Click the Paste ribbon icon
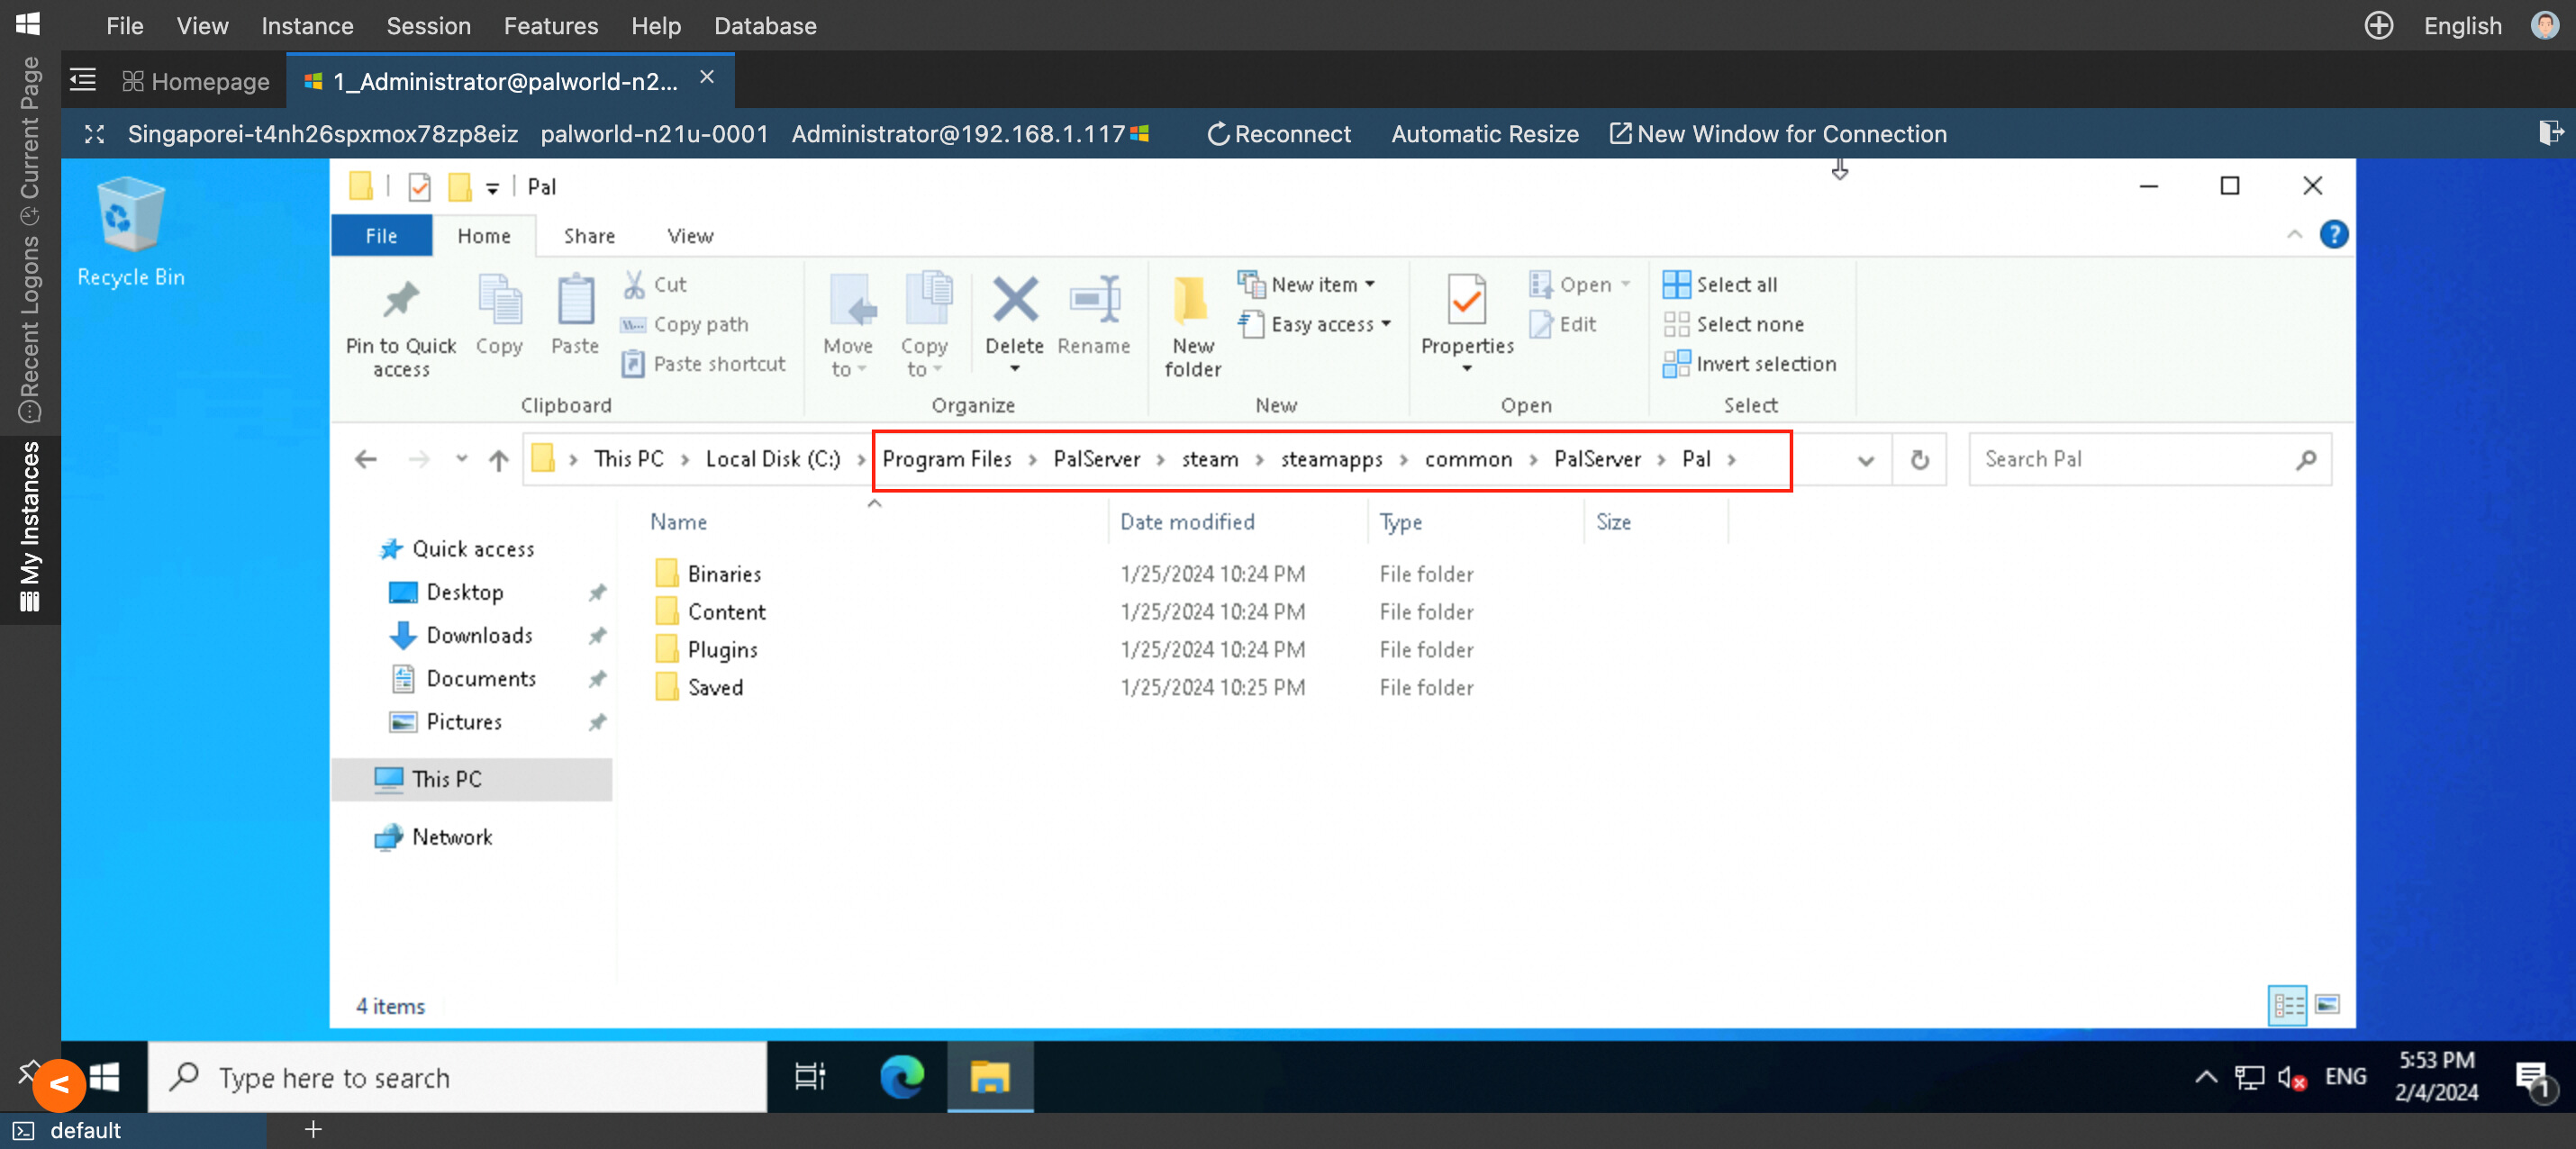The height and width of the screenshot is (1149, 2576). coord(575,299)
